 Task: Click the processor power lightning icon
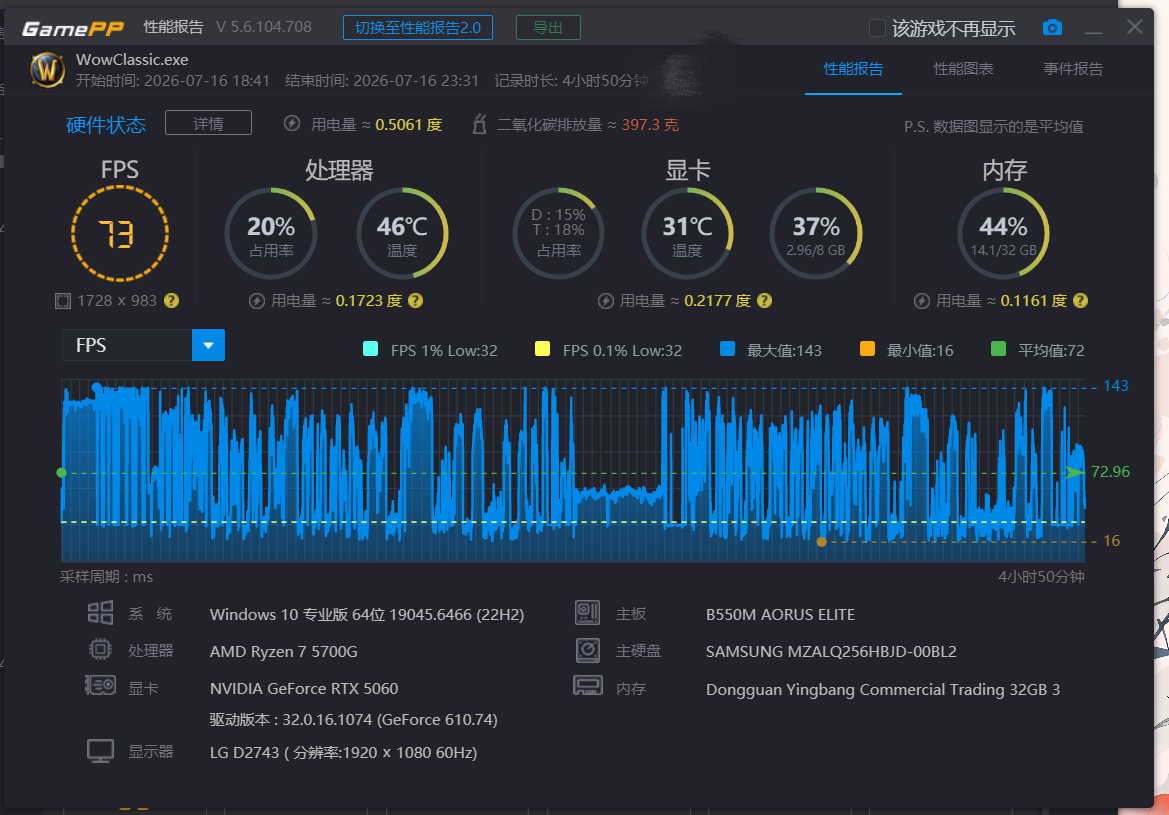[x=256, y=300]
